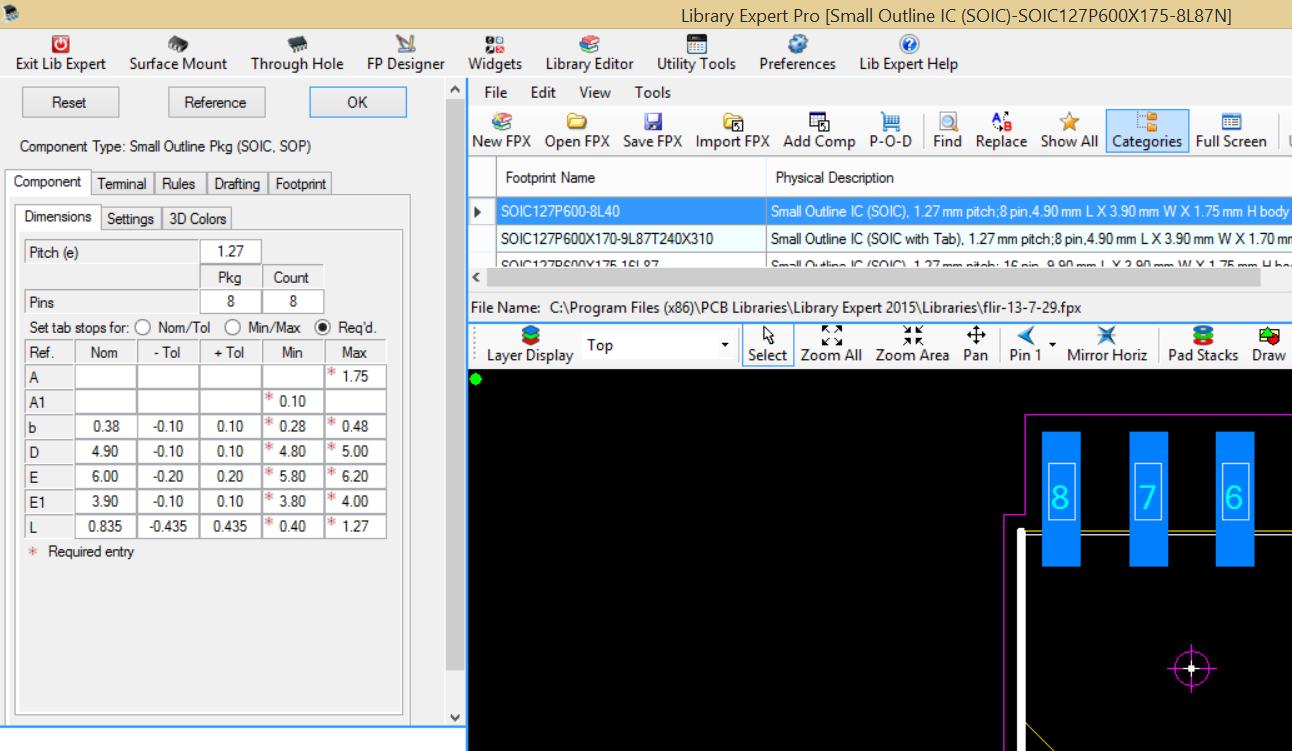Open the Top layer dropdown

725,345
